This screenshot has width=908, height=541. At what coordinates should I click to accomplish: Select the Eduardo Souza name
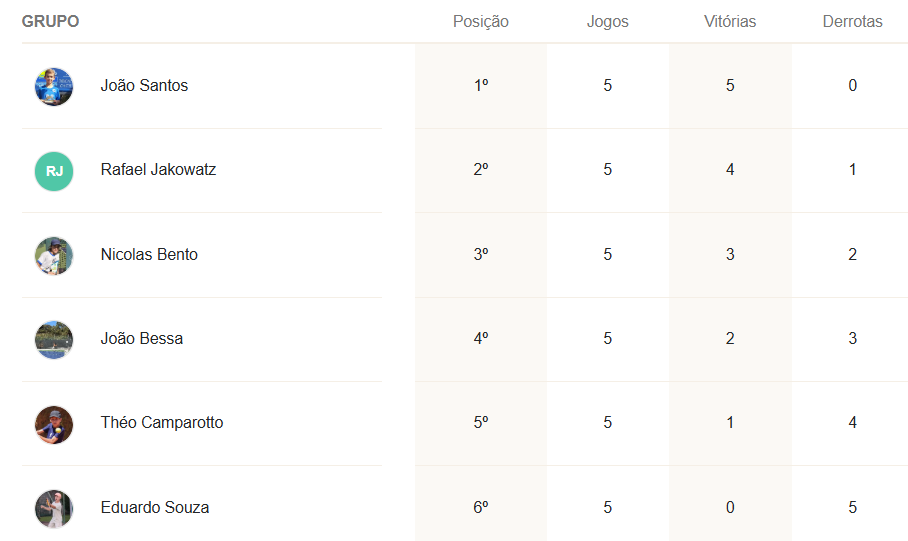(x=155, y=508)
